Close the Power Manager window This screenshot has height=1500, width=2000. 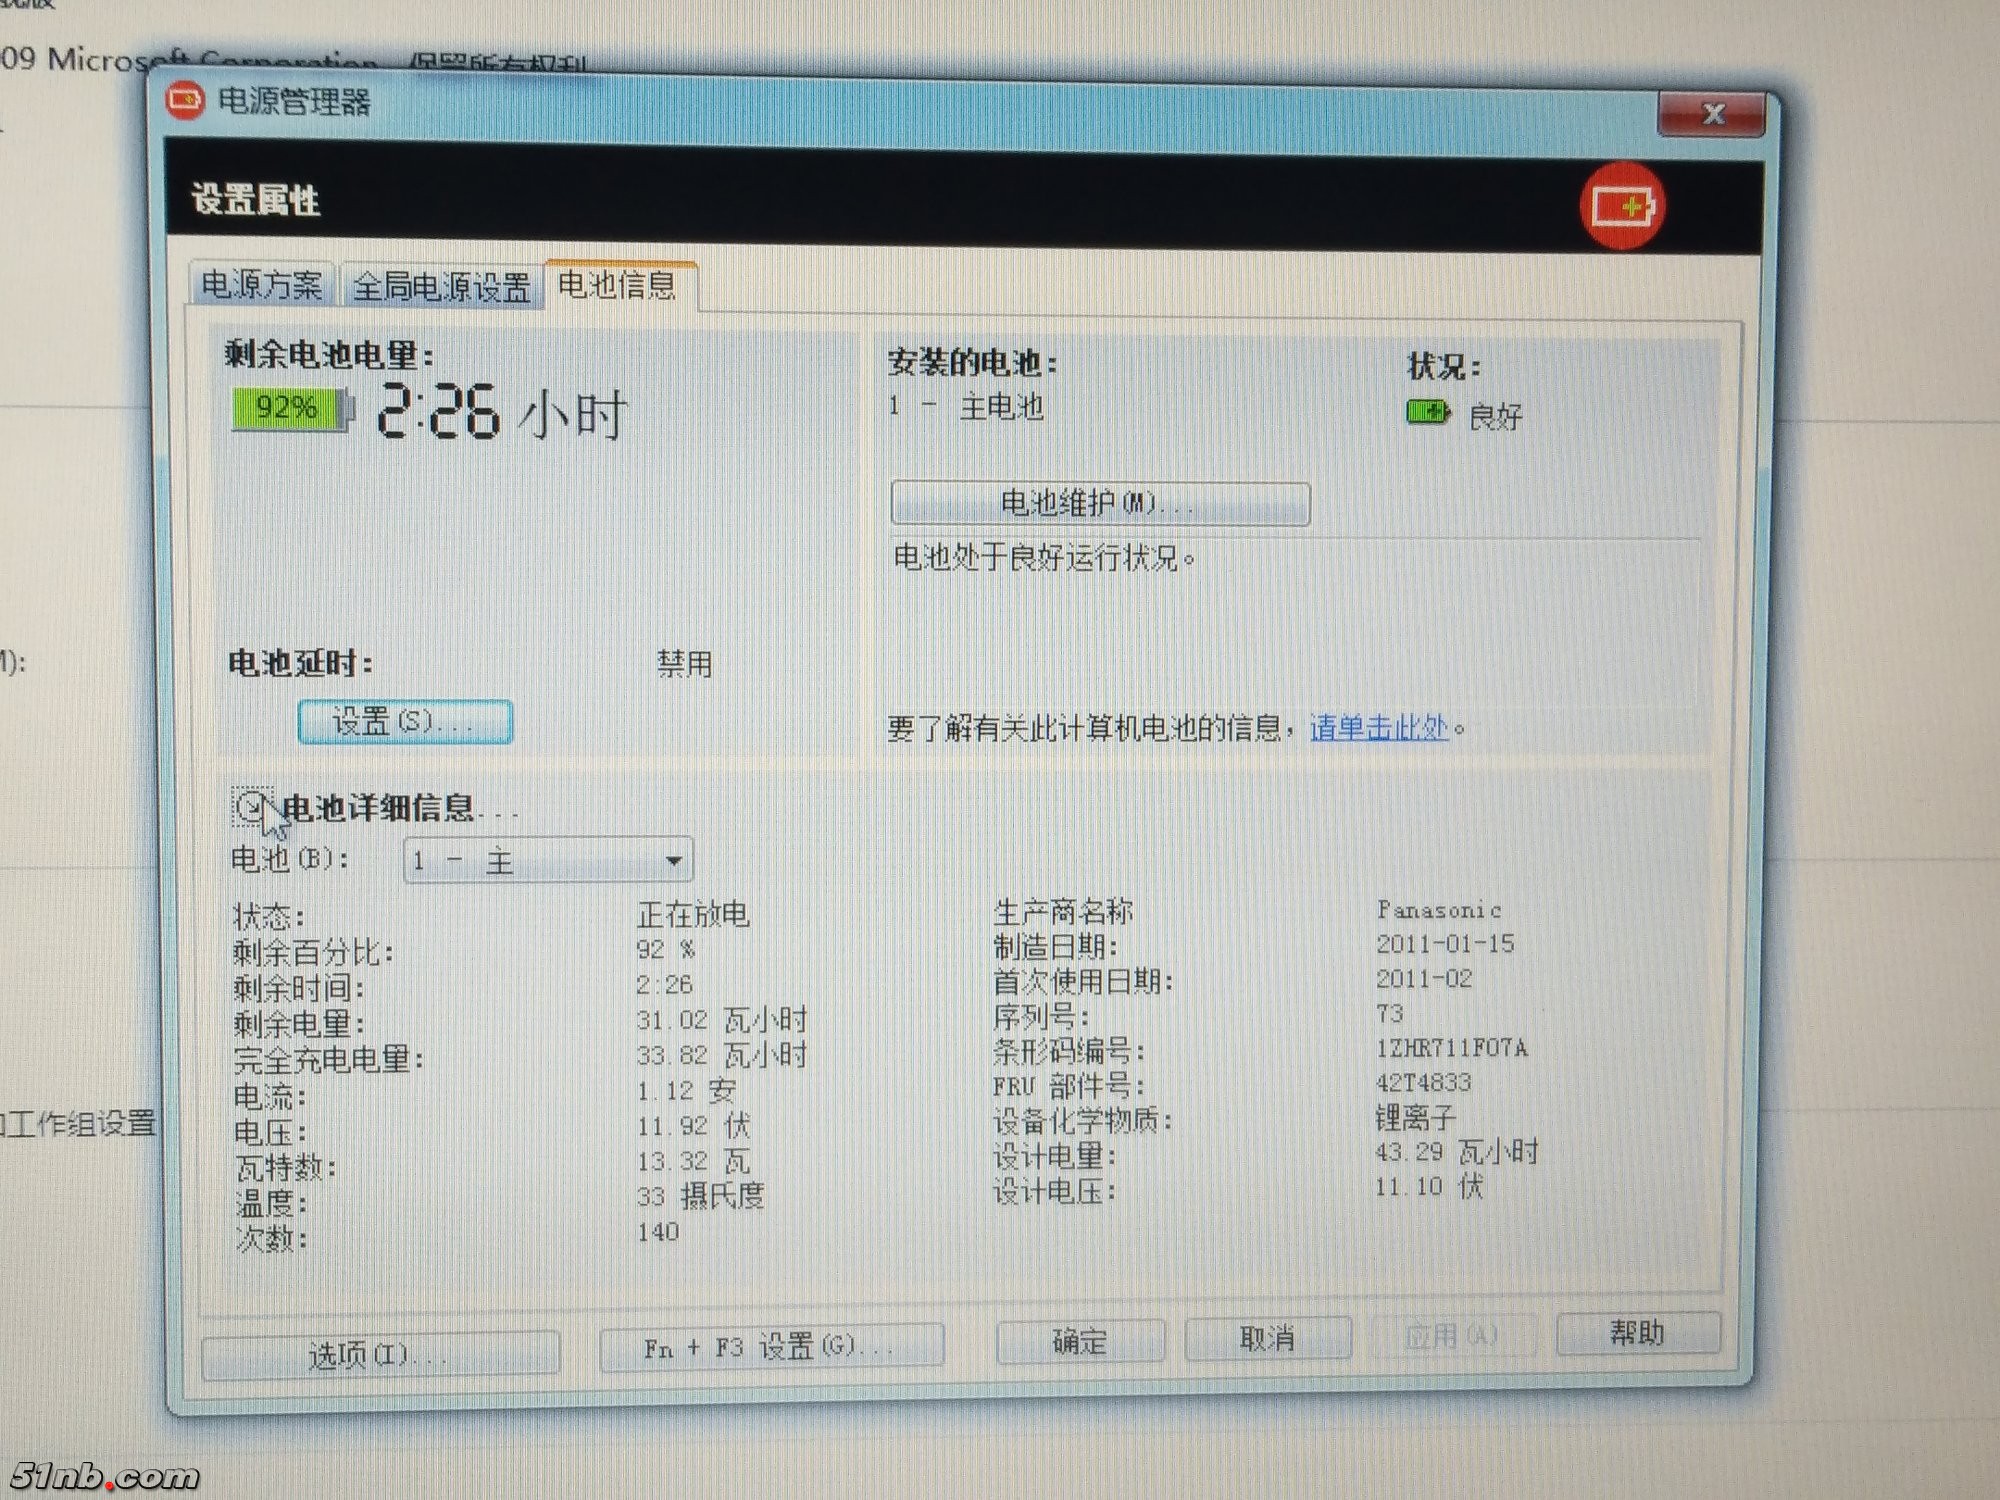[1712, 114]
